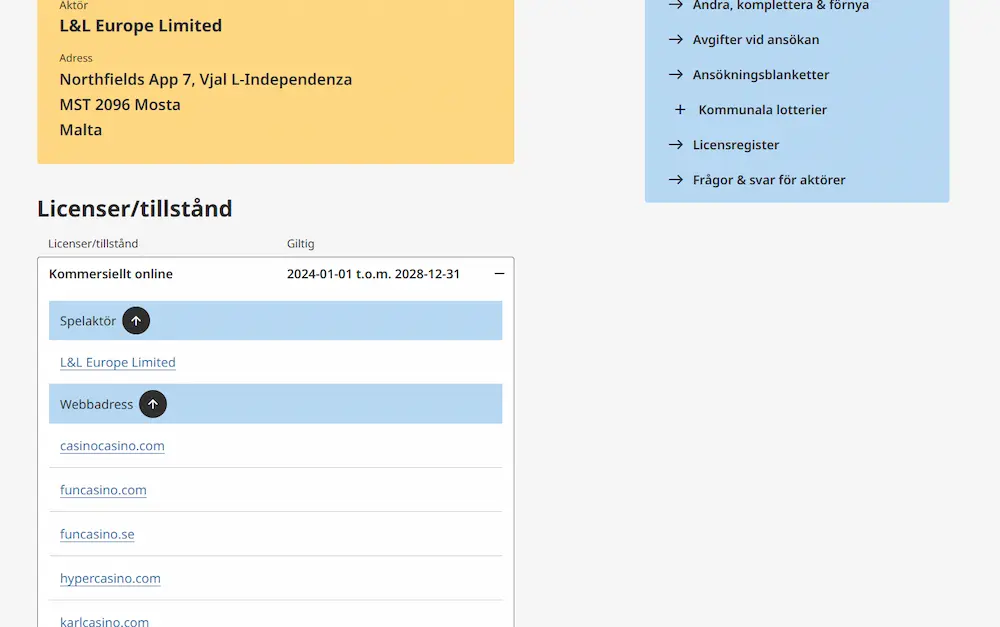Collapse the Kommersiellt online license row

499,274
